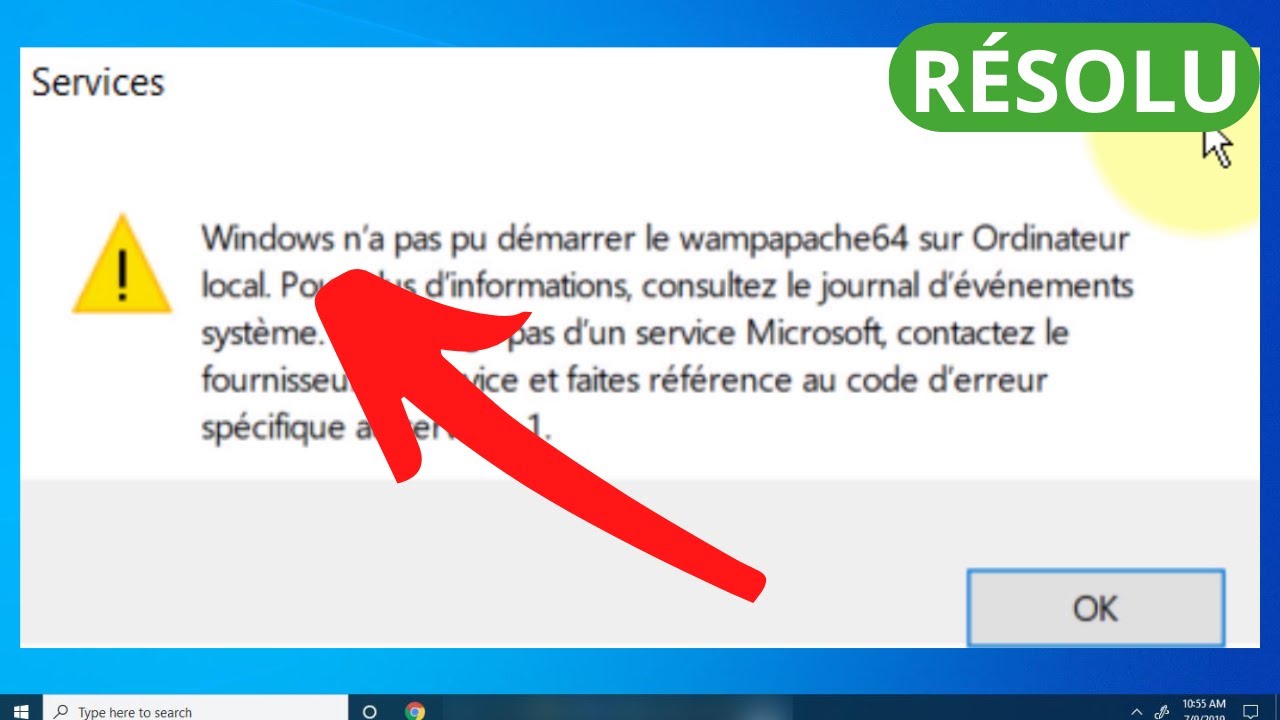Click the green RÉSOLU badge
The height and width of the screenshot is (720, 1280).
(x=1073, y=78)
